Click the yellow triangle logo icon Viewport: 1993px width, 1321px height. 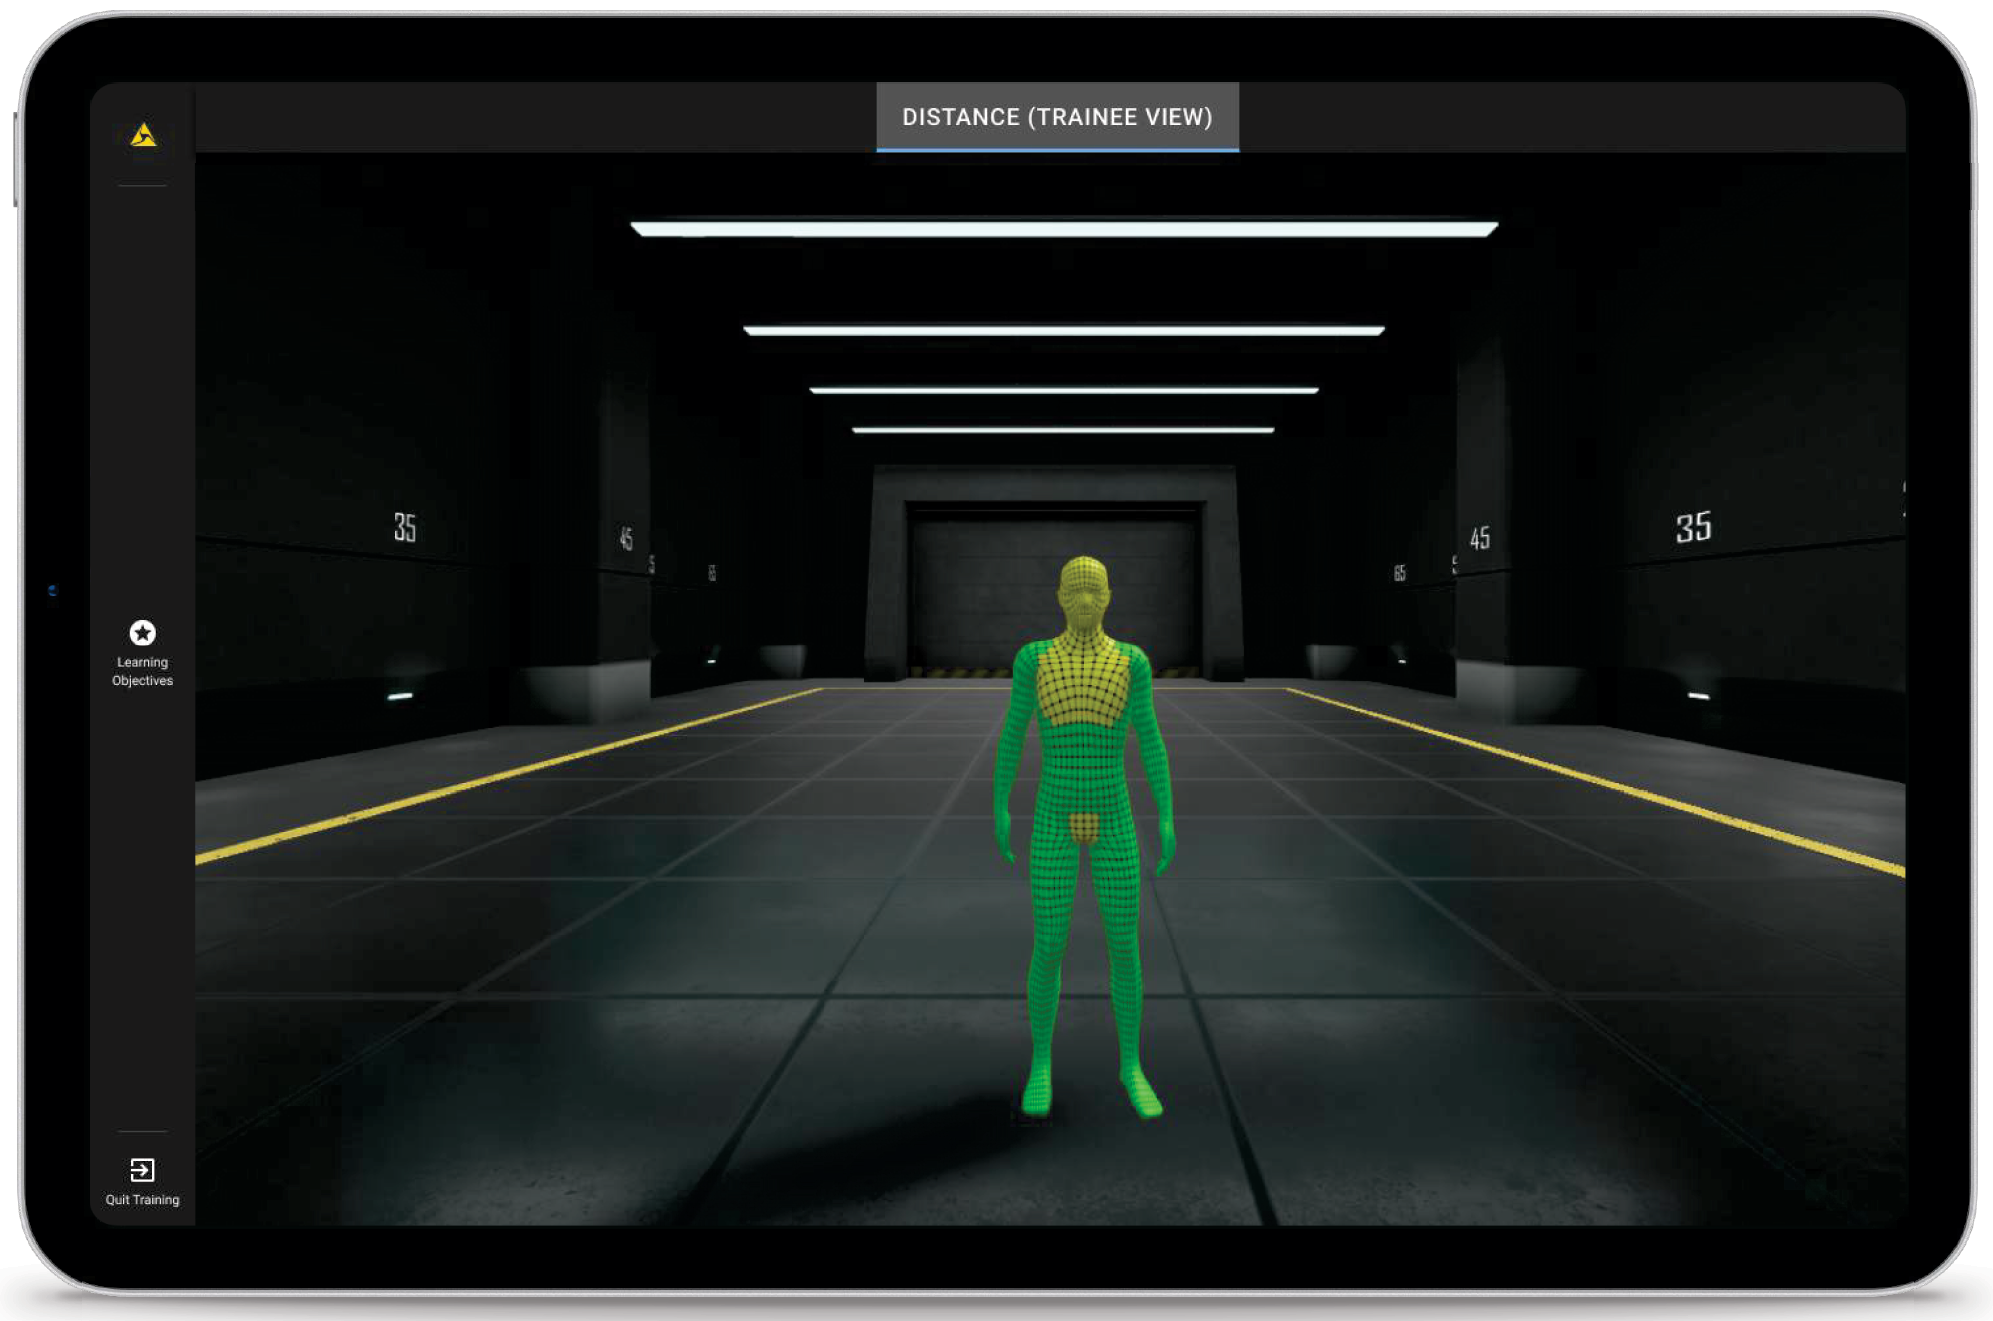[x=143, y=135]
